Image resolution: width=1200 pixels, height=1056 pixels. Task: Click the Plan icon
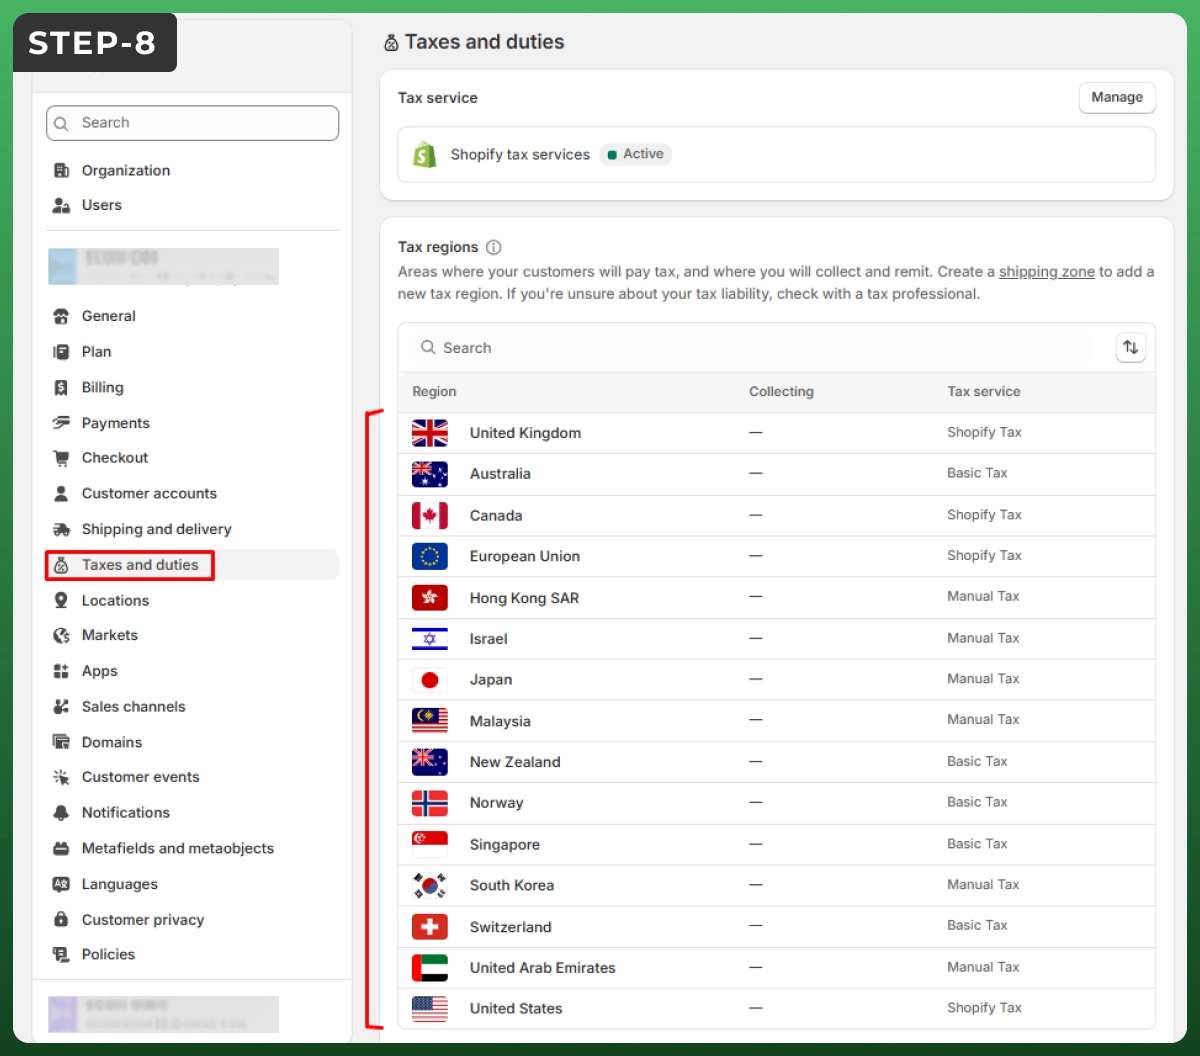point(61,352)
